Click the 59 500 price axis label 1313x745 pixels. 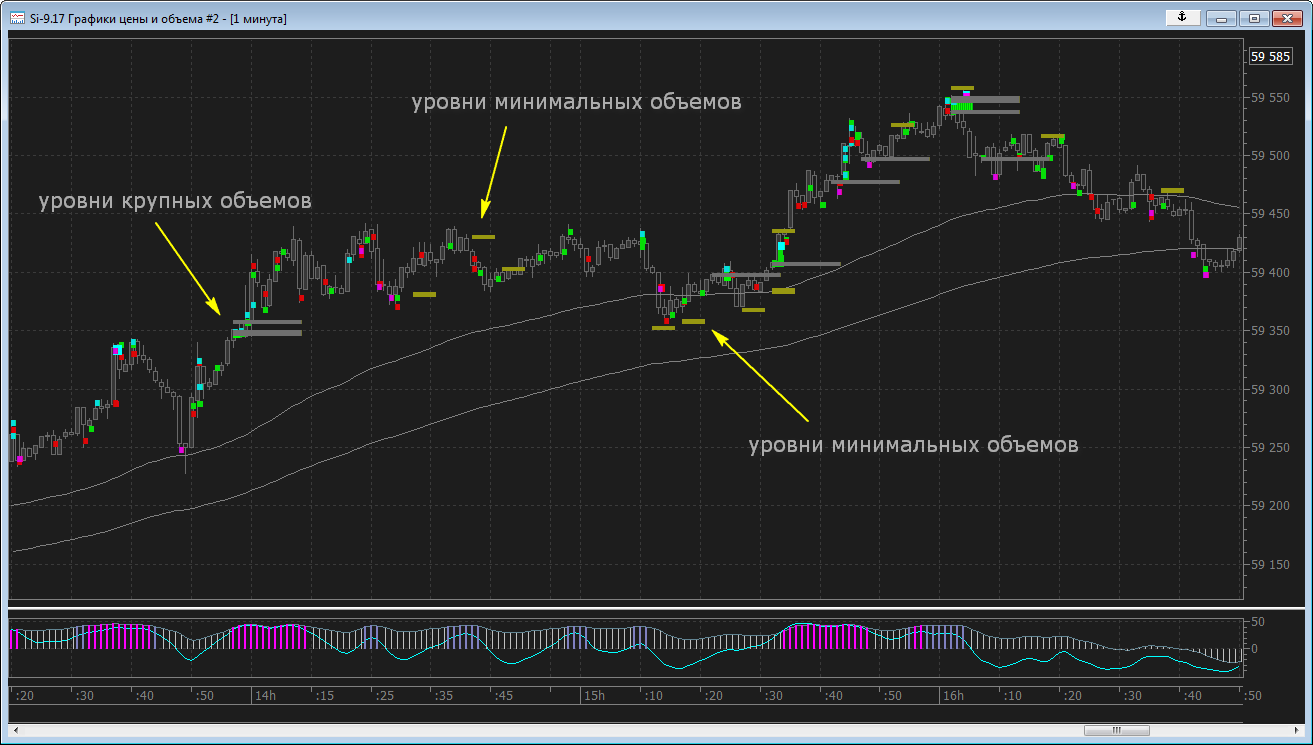click(1271, 156)
